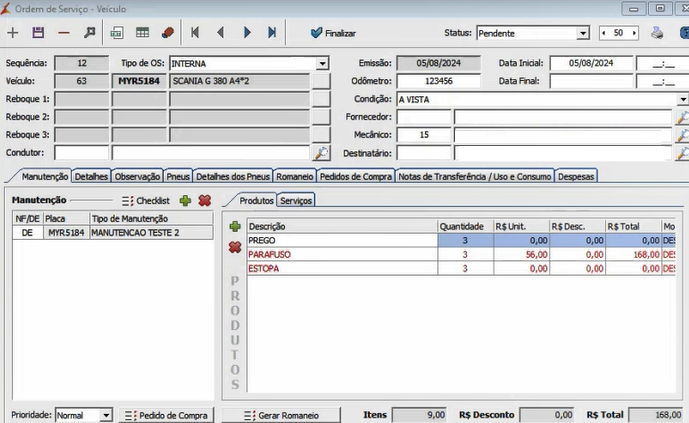Image resolution: width=689 pixels, height=423 pixels.
Task: Go to next record
Action: click(247, 33)
